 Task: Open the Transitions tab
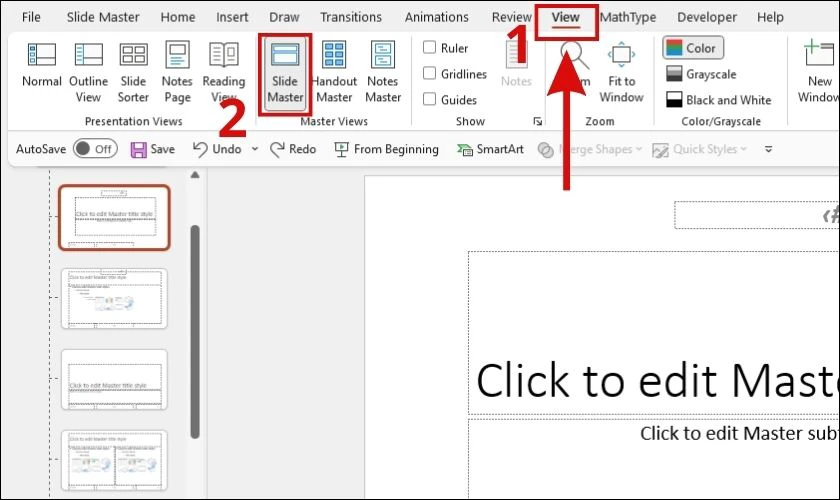tap(351, 17)
